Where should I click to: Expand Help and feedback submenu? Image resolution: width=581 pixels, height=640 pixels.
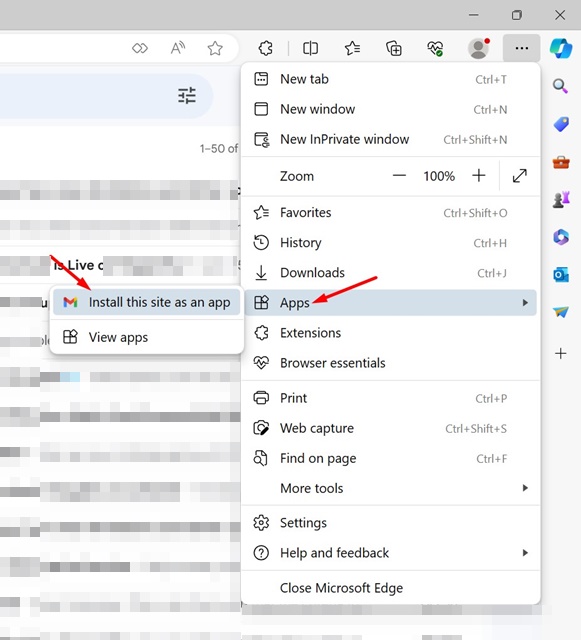pos(391,553)
